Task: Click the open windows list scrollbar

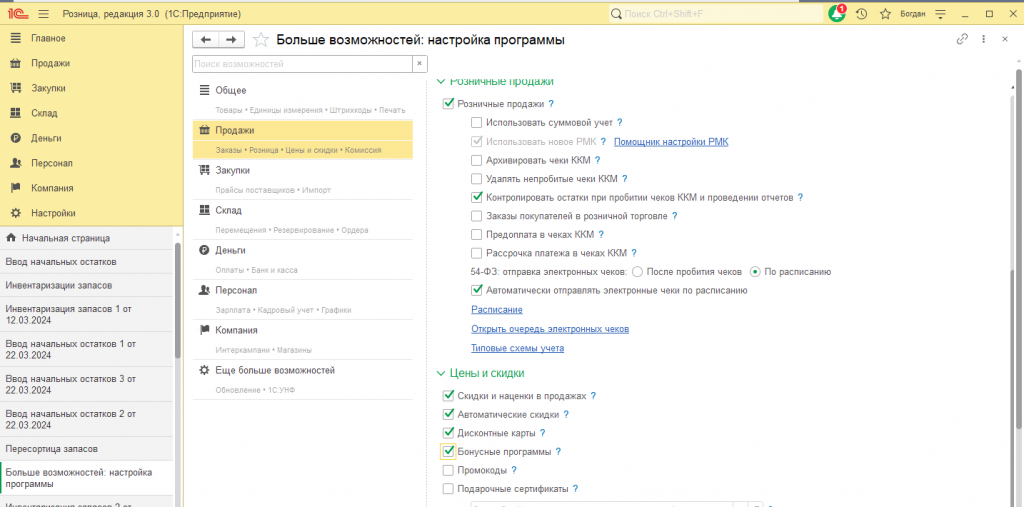Action: pos(178,301)
